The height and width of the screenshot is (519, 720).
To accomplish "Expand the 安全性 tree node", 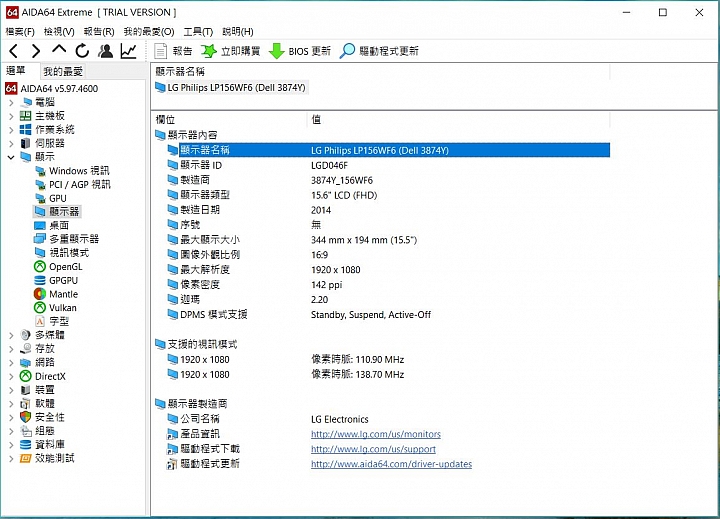I will pos(11,417).
